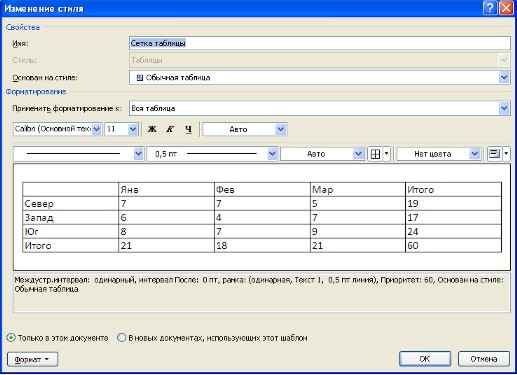Expand Основан на стиле dropdown
The image size is (517, 375).
504,78
